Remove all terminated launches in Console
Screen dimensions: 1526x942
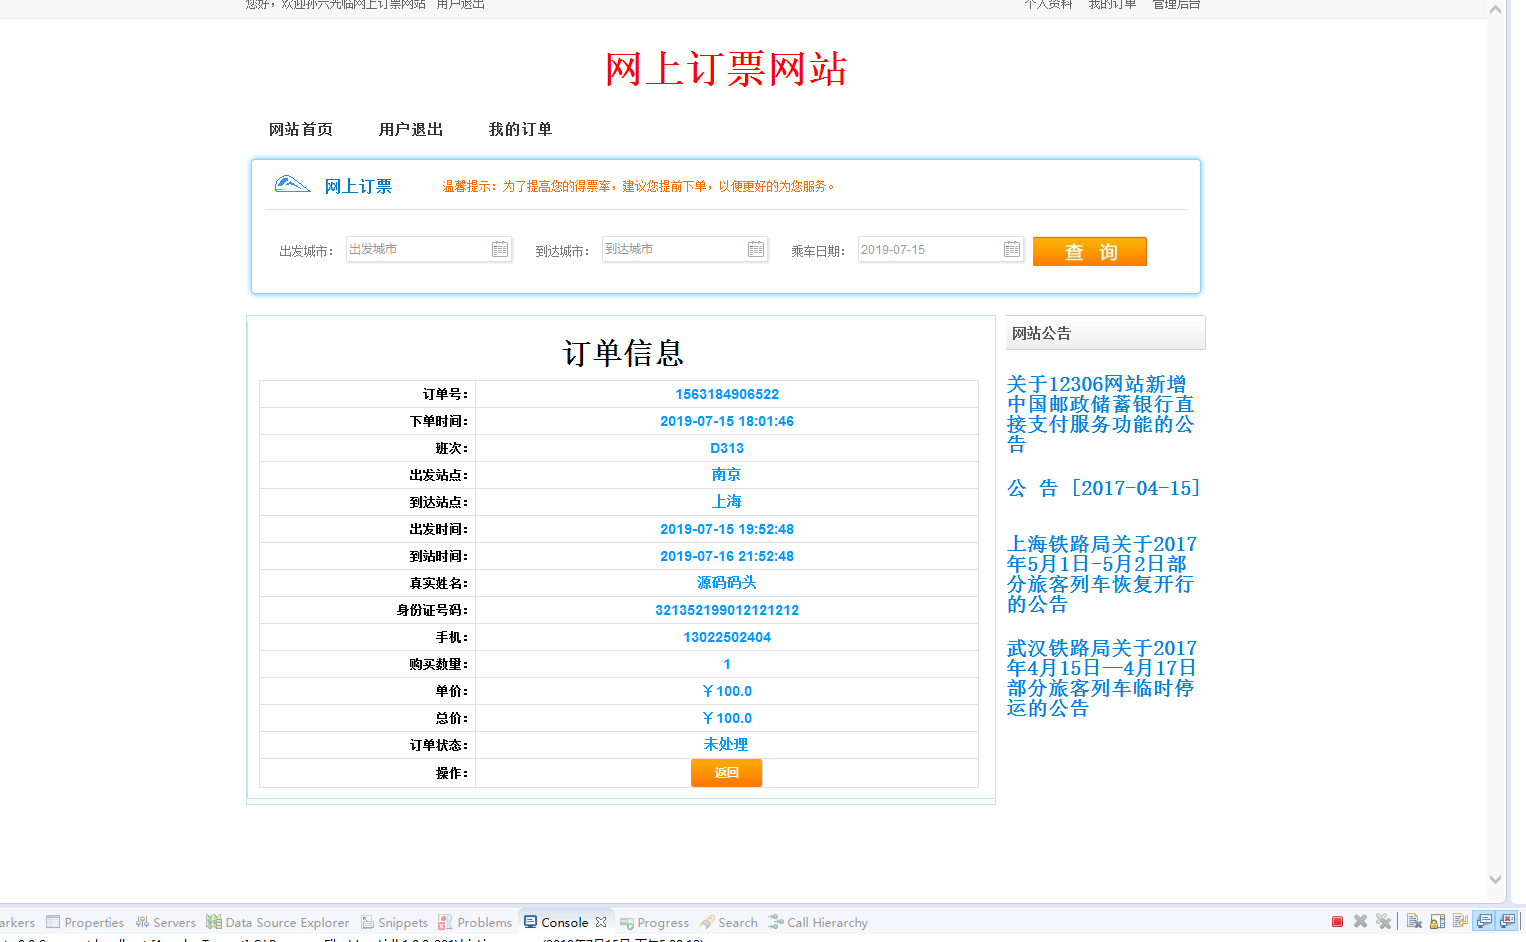point(1384,921)
